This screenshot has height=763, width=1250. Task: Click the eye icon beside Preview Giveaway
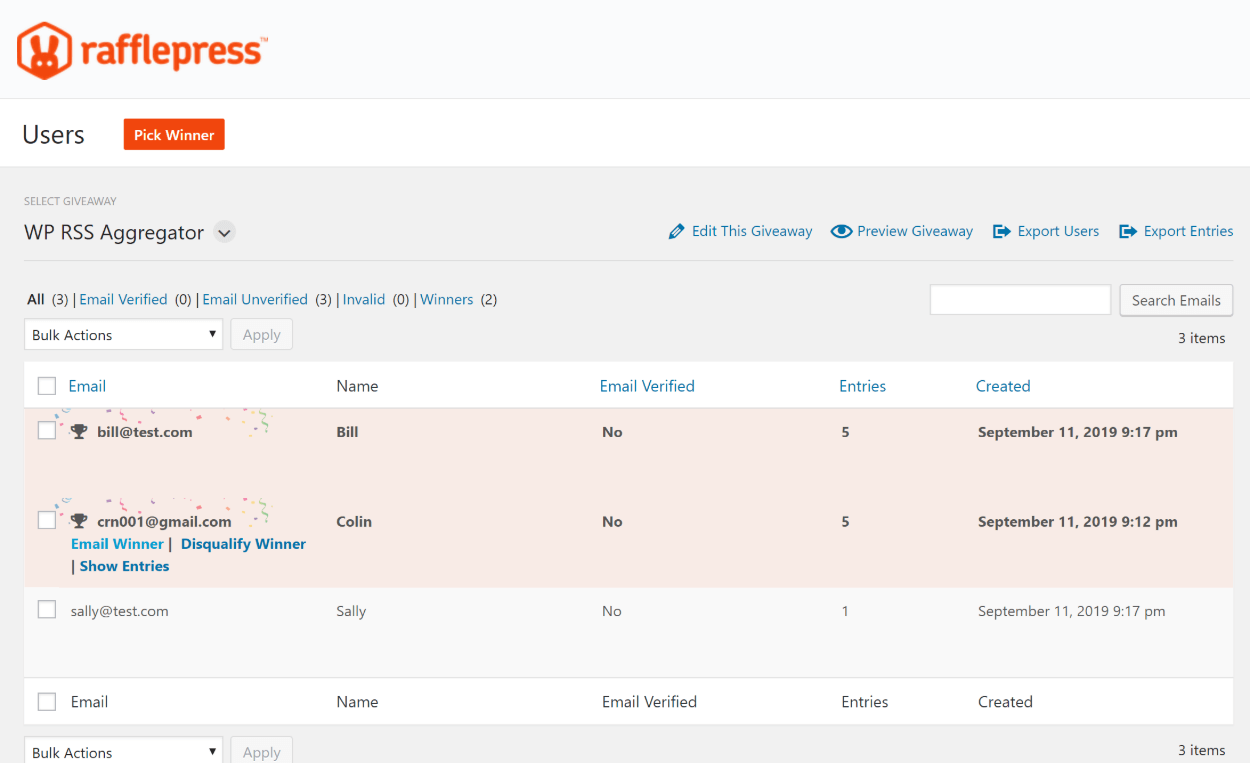coord(841,231)
